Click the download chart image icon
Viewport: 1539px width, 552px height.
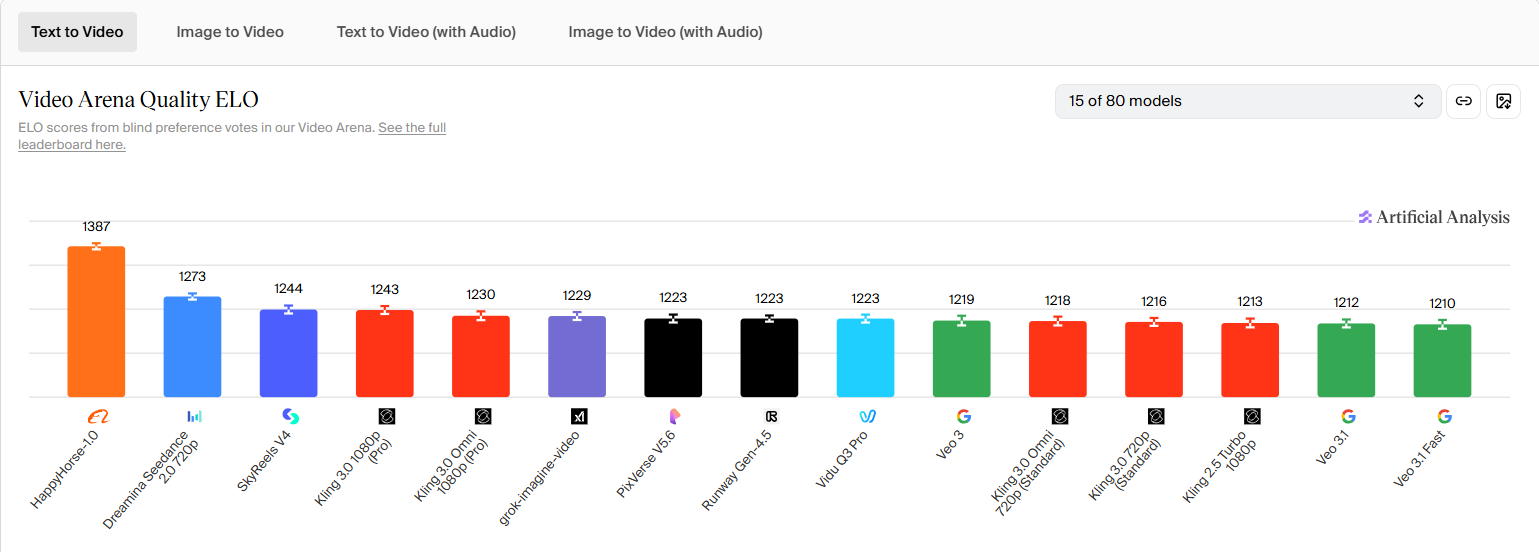1503,101
